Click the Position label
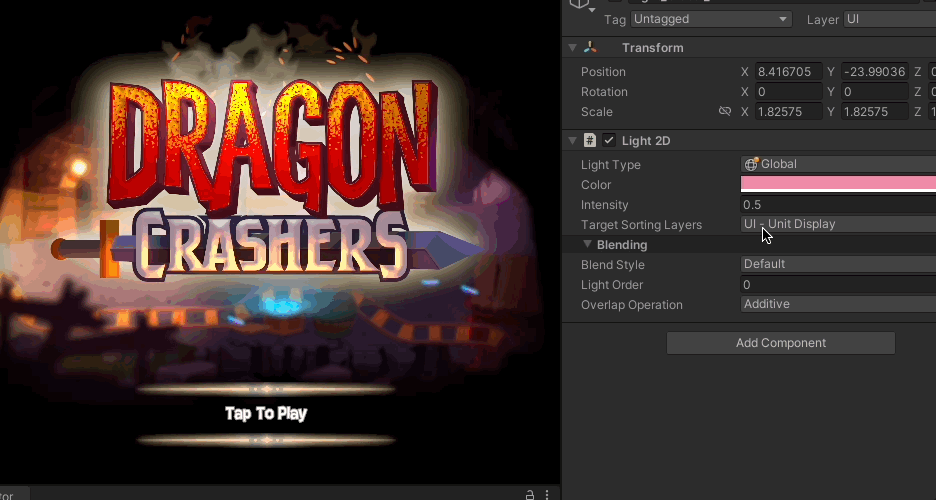Screen dimensions: 936x500 click(603, 72)
